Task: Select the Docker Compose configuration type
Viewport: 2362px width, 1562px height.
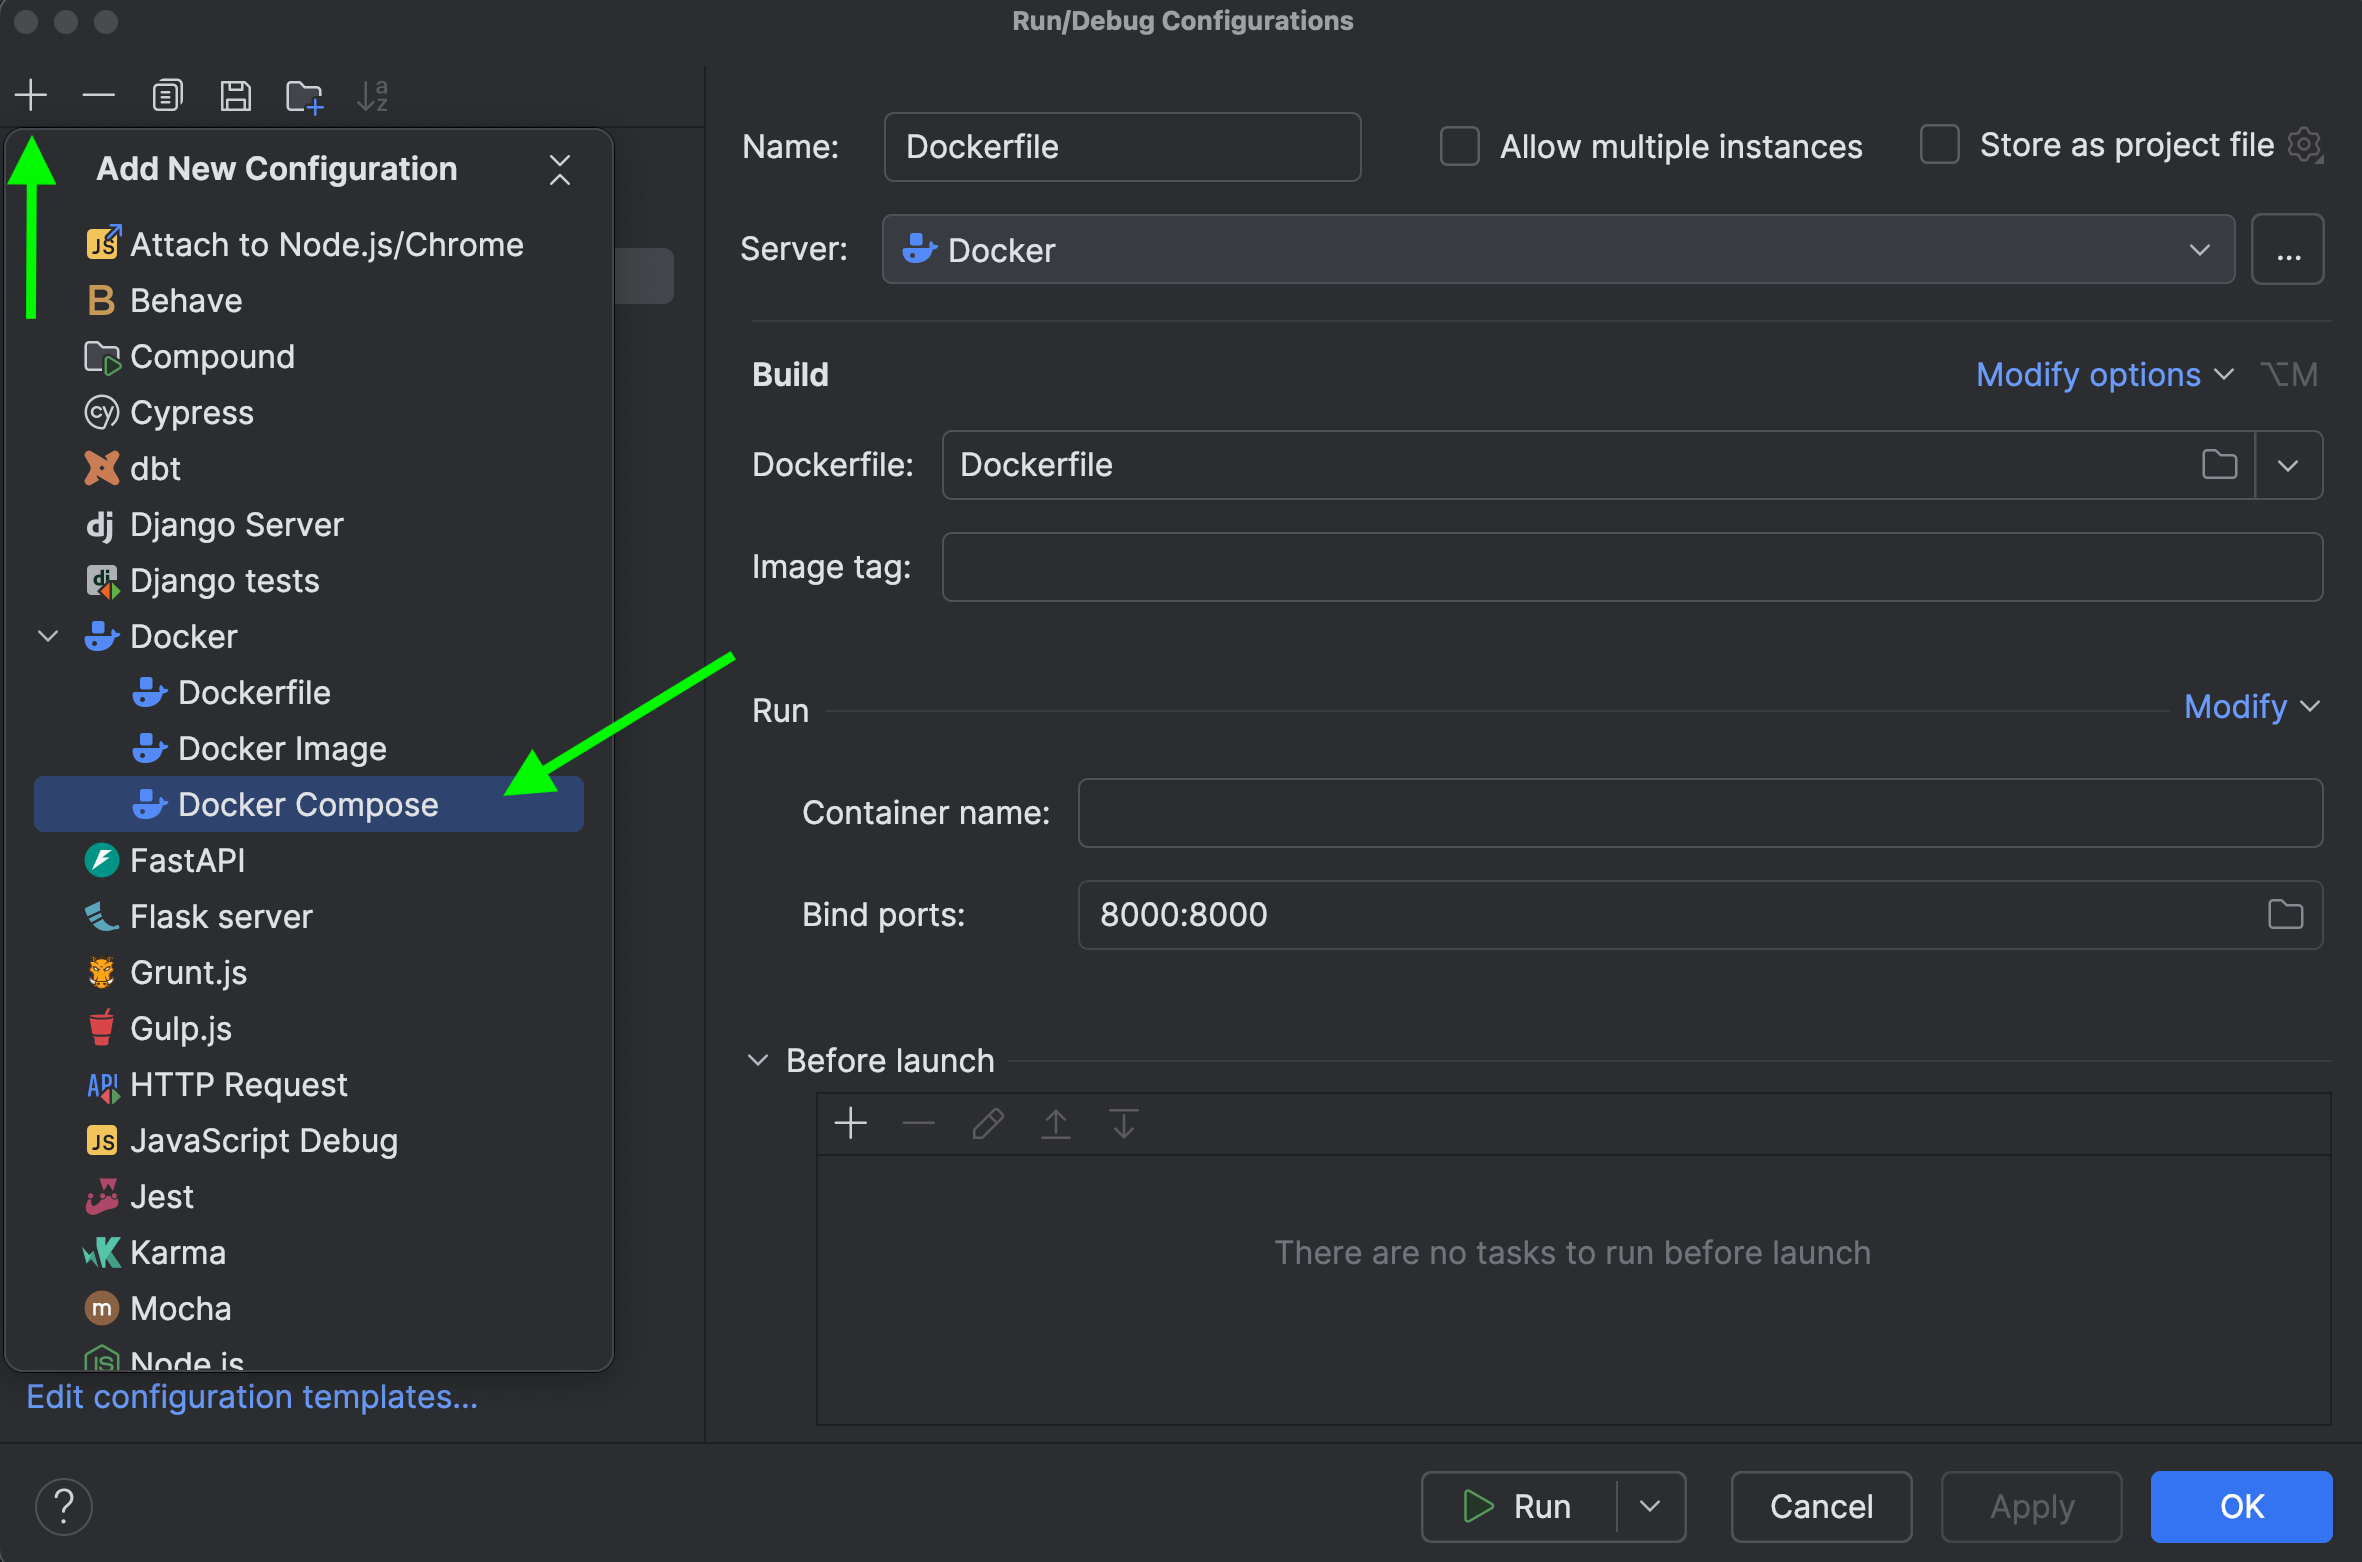Action: [x=308, y=804]
